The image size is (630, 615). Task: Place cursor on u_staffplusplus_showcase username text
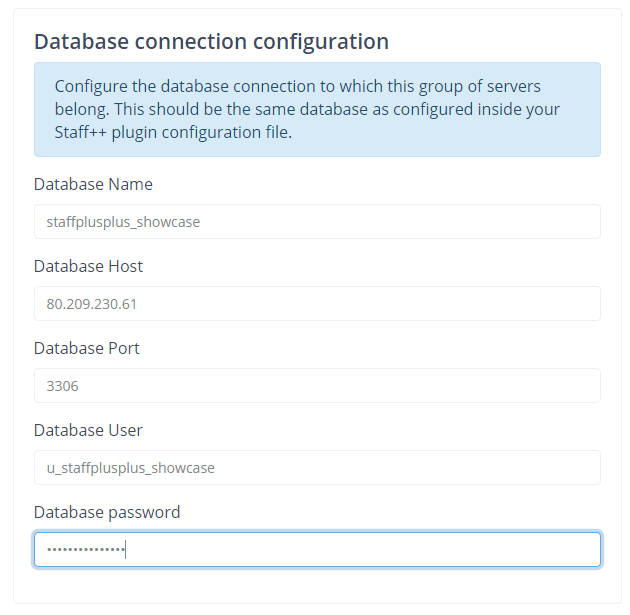click(x=131, y=468)
